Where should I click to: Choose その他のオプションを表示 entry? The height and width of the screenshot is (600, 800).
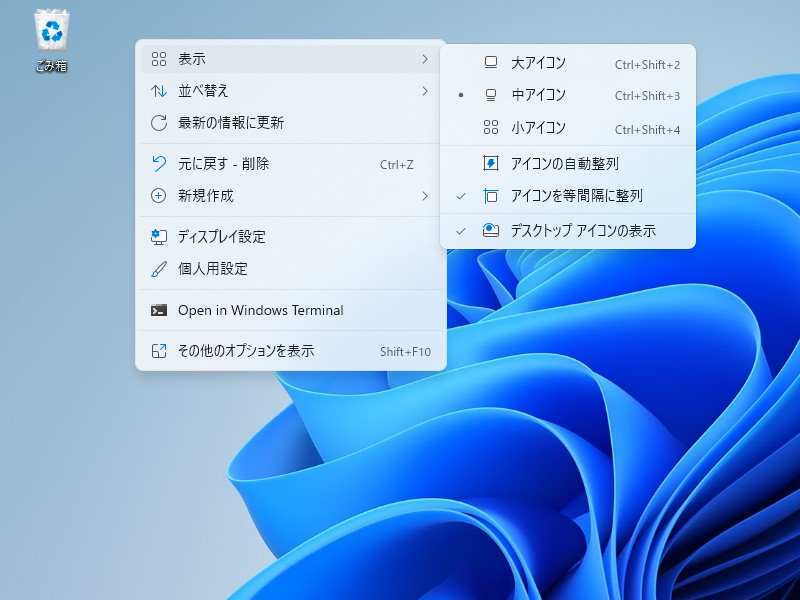point(290,351)
